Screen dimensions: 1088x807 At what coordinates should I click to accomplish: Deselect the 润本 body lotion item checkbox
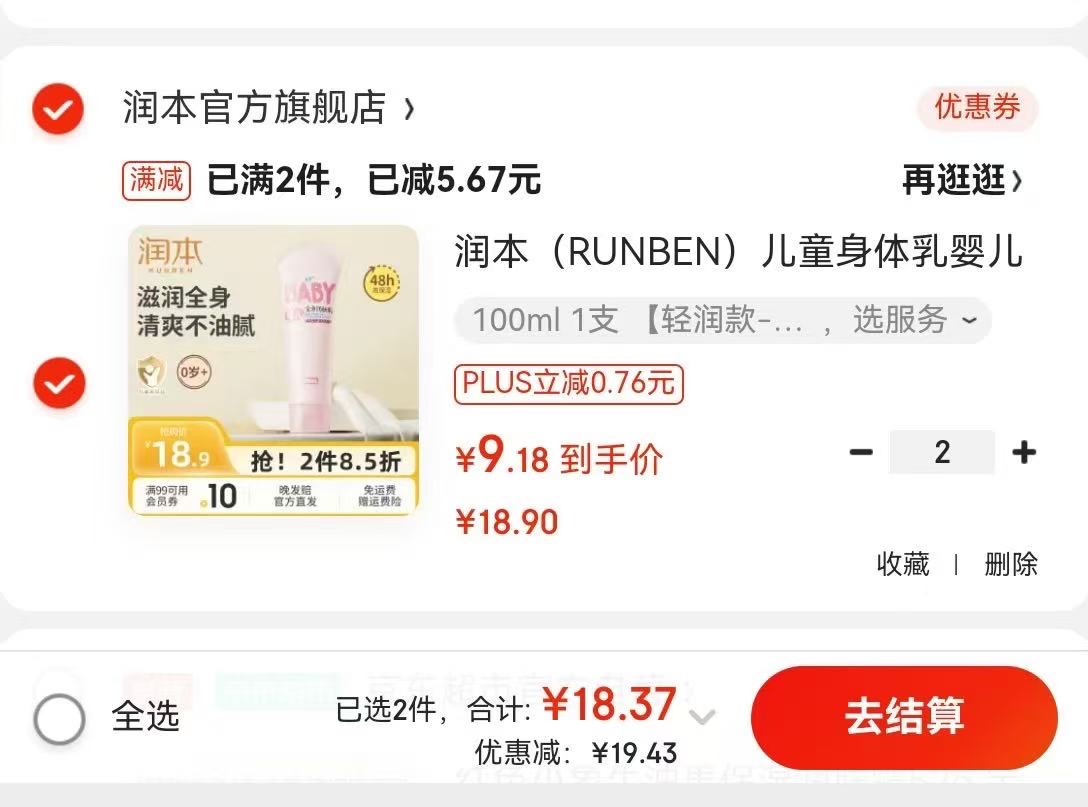(60, 382)
